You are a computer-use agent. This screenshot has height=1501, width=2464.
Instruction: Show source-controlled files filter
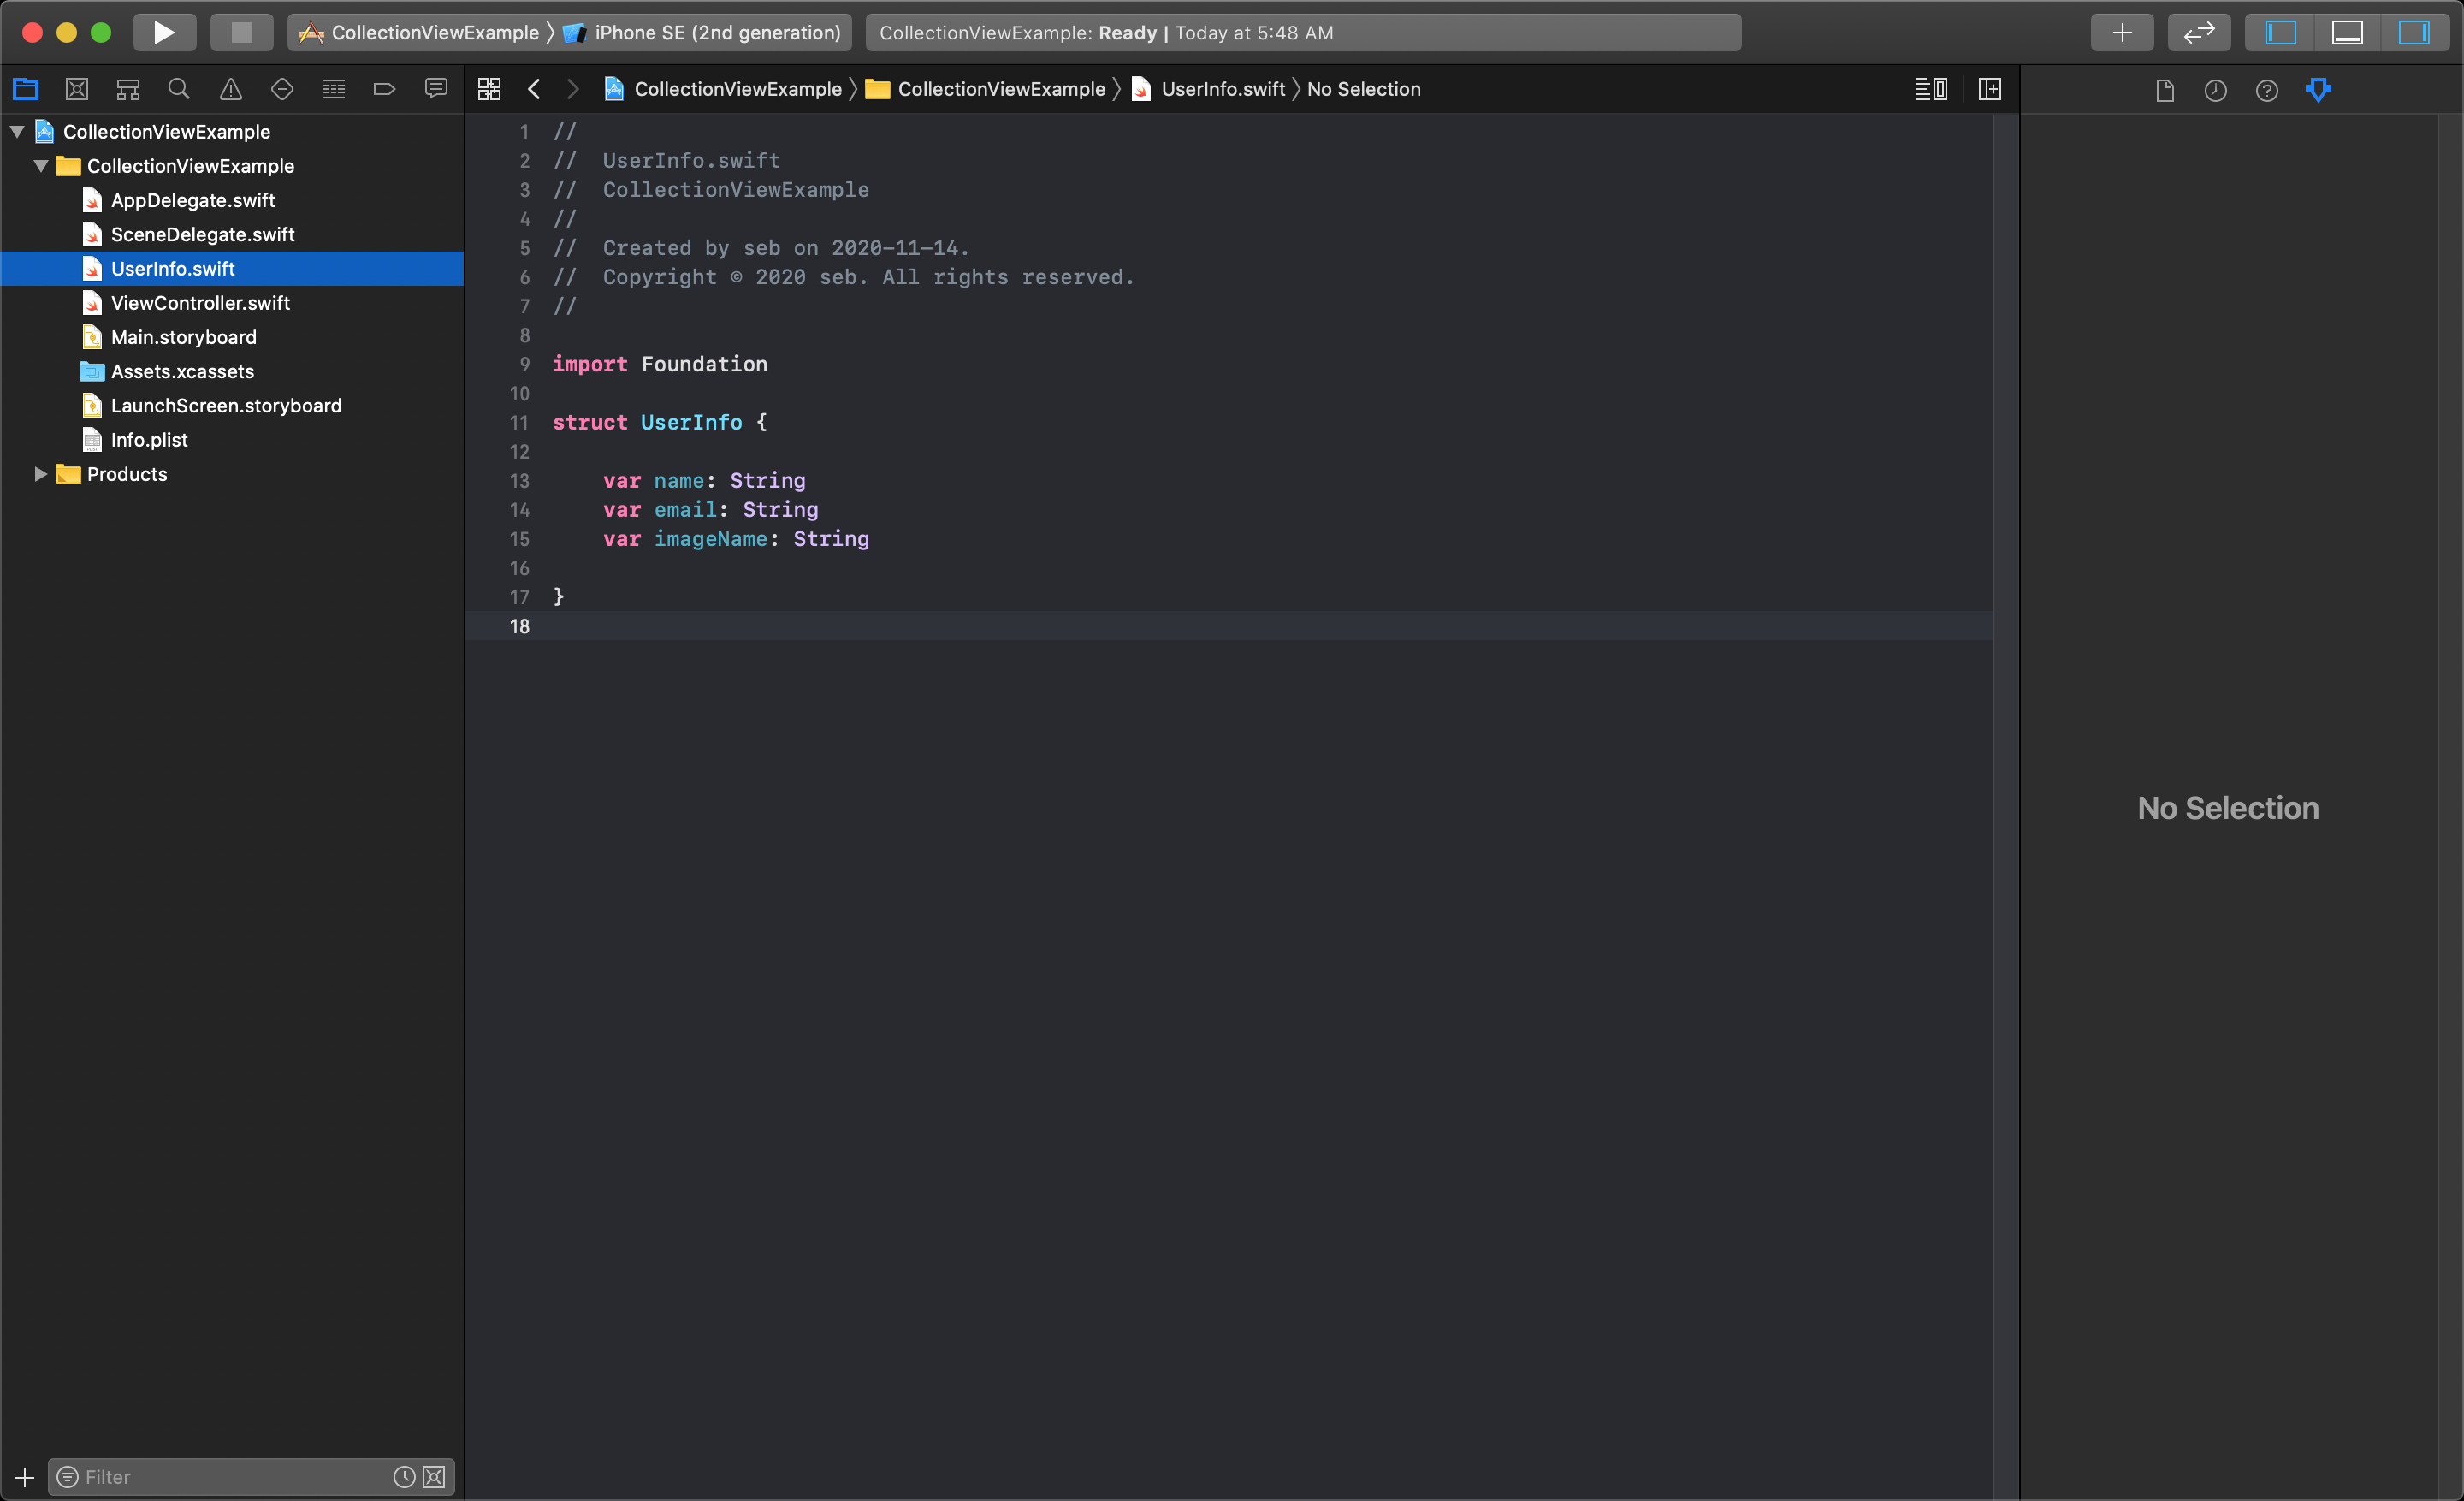click(434, 1477)
